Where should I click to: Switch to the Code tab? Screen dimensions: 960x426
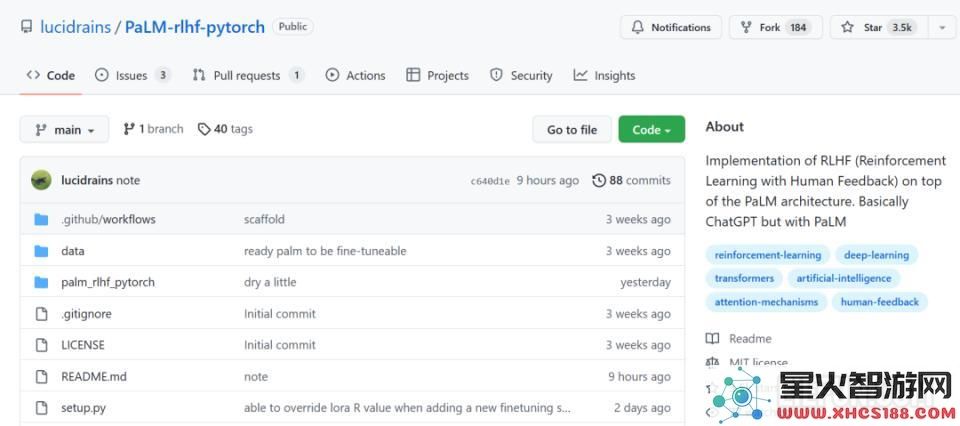click(x=51, y=75)
